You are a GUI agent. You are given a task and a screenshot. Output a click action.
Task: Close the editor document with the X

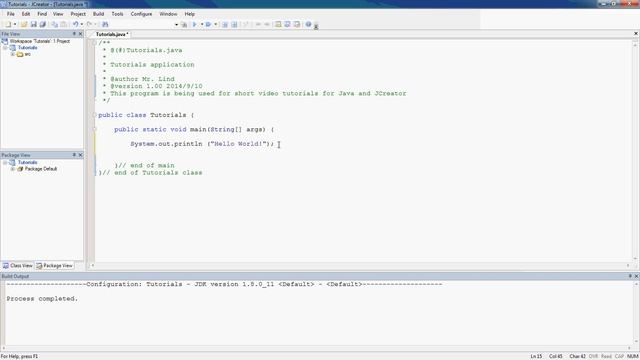(636, 34)
